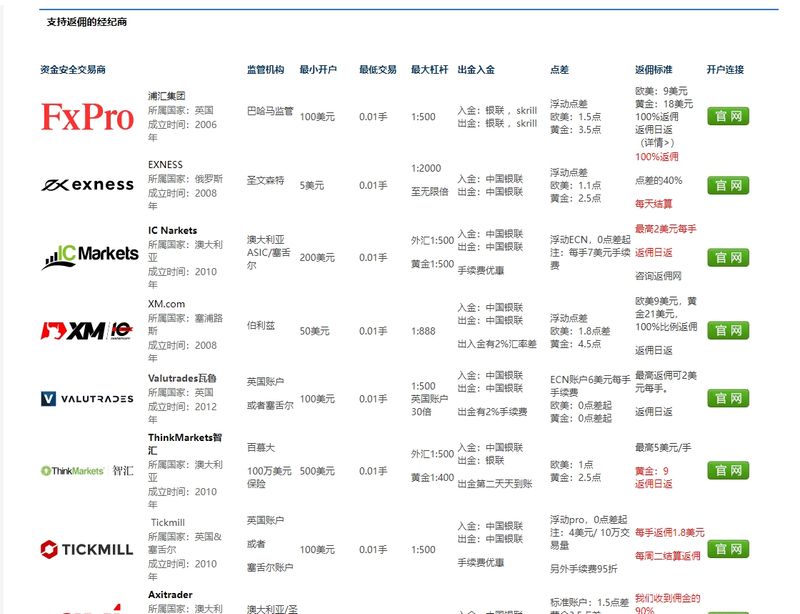Click 最高5美元/手 rebate text
The height and width of the screenshot is (614, 800).
(663, 447)
